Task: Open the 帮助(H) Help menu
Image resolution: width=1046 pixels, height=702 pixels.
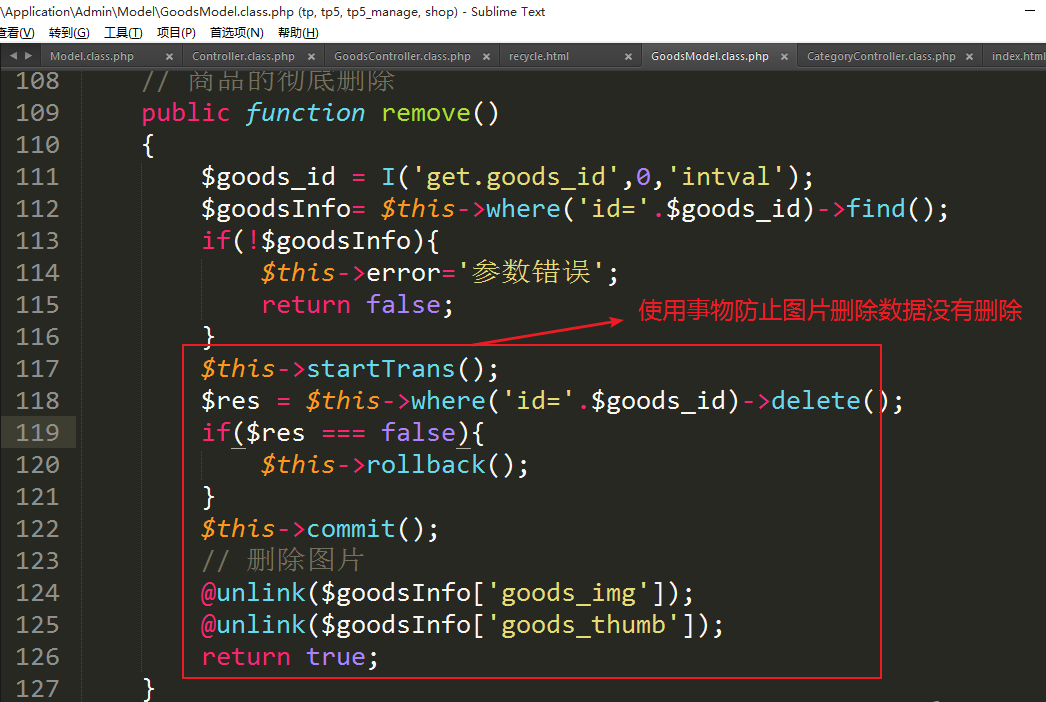Action: coord(298,33)
